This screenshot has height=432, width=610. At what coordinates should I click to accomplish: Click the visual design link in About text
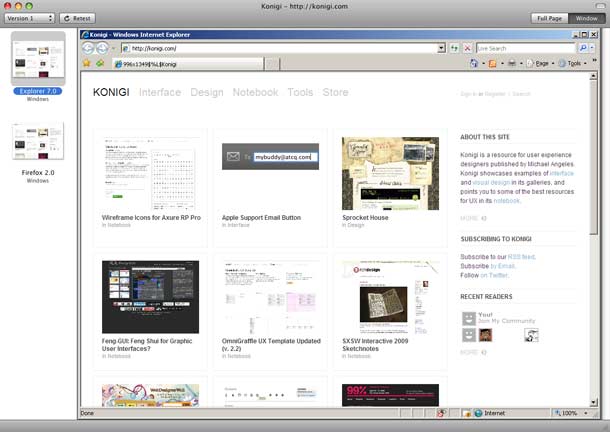coord(491,183)
